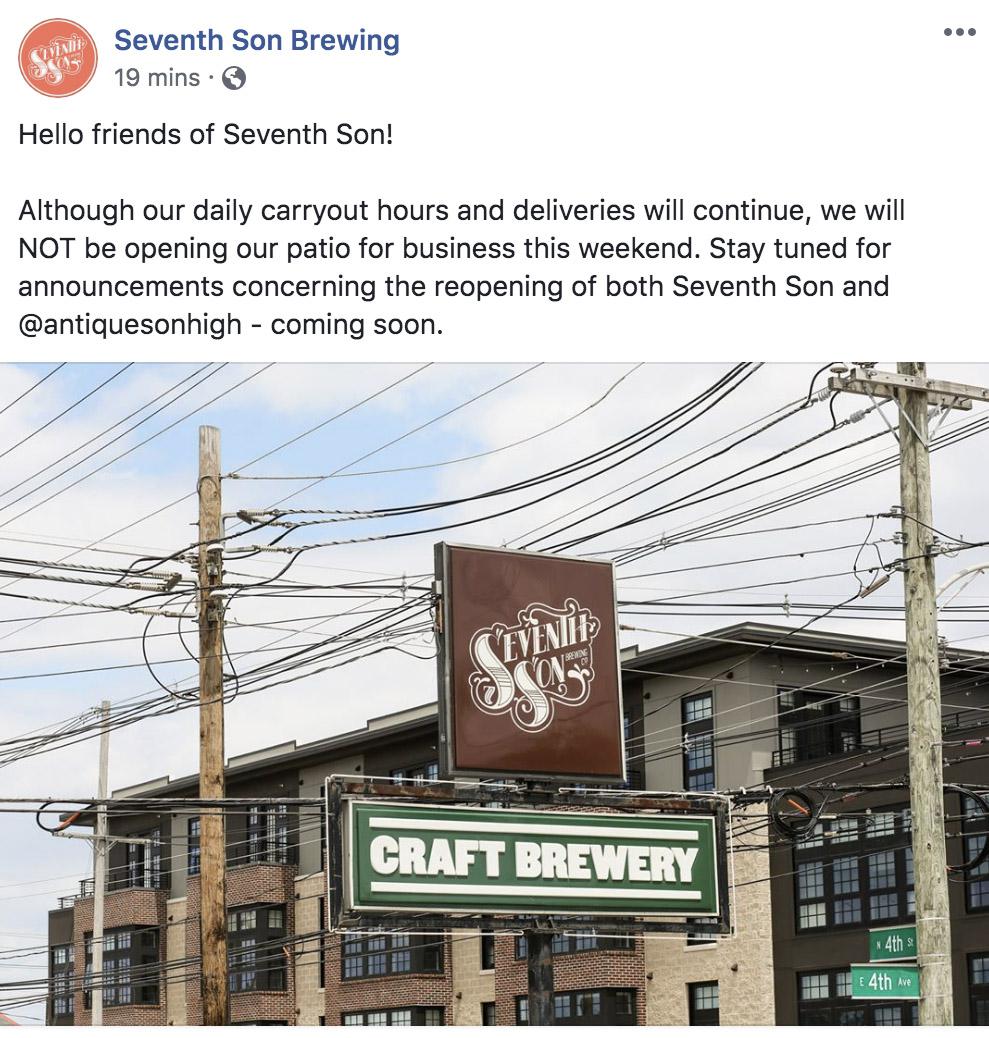989x1038 pixels.
Task: Click the 'coming soon' text in the post
Action: coord(356,325)
